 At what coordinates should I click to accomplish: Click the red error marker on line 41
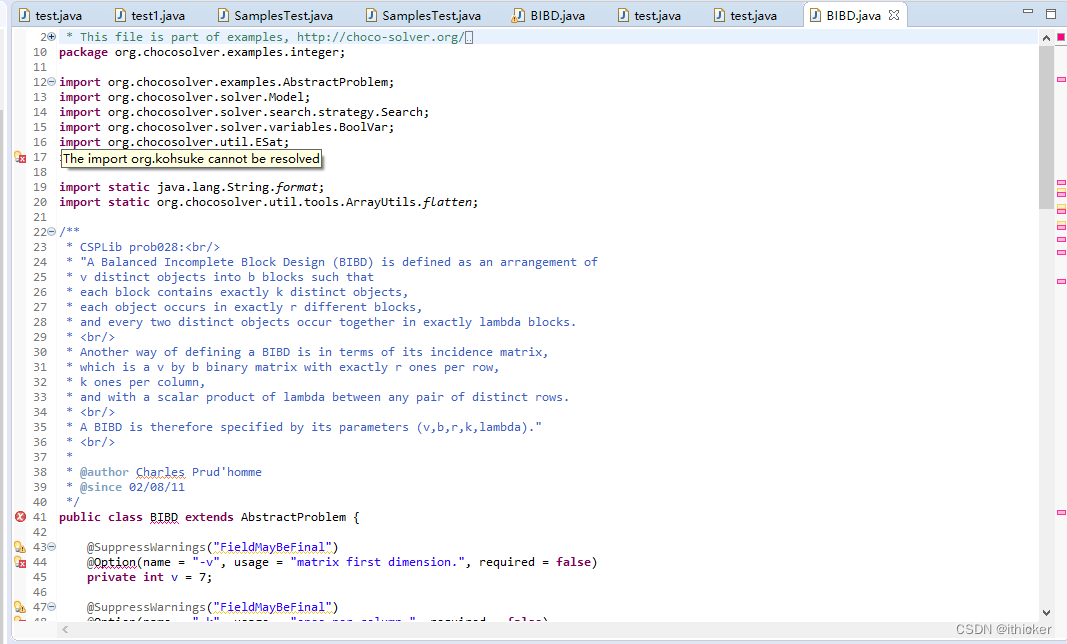[20, 517]
